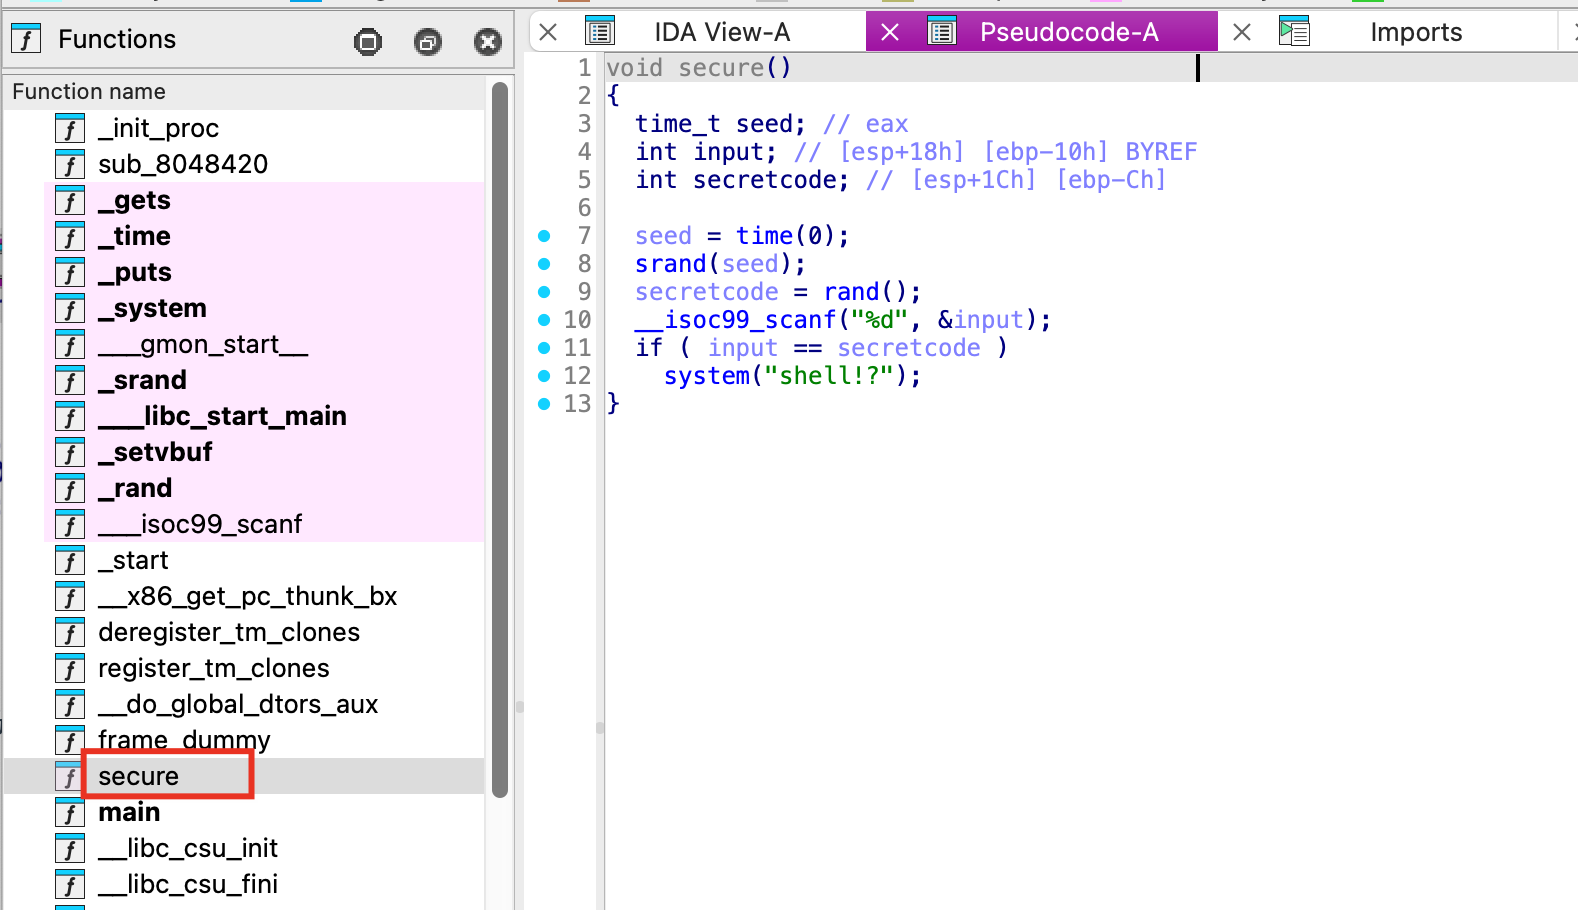Close the IDA View-A tab
The image size is (1578, 910).
548,32
